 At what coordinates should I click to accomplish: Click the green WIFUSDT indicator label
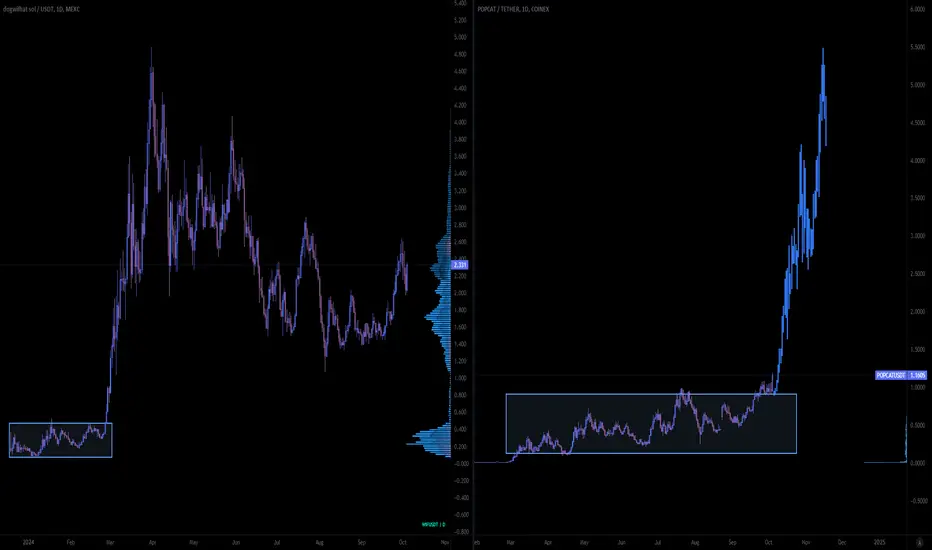[x=433, y=524]
